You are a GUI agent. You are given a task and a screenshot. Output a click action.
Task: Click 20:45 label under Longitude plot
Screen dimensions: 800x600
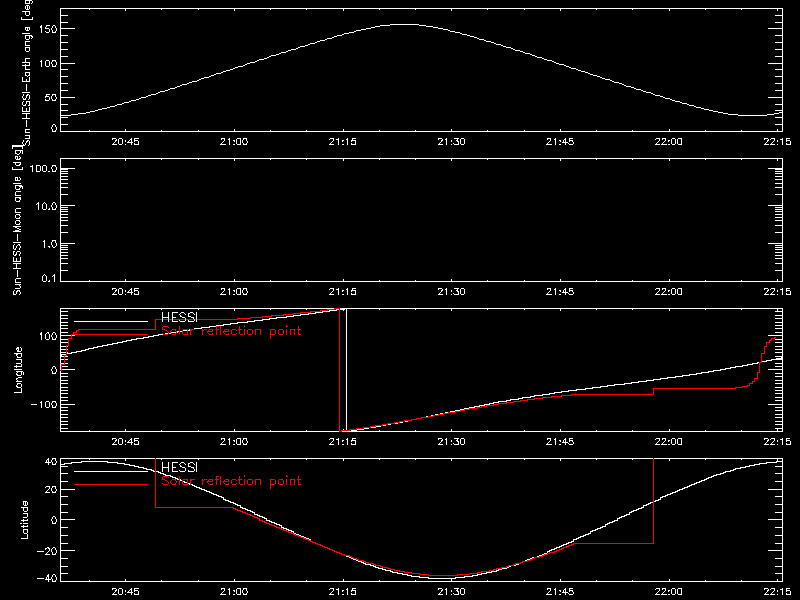pyautogui.click(x=126, y=442)
